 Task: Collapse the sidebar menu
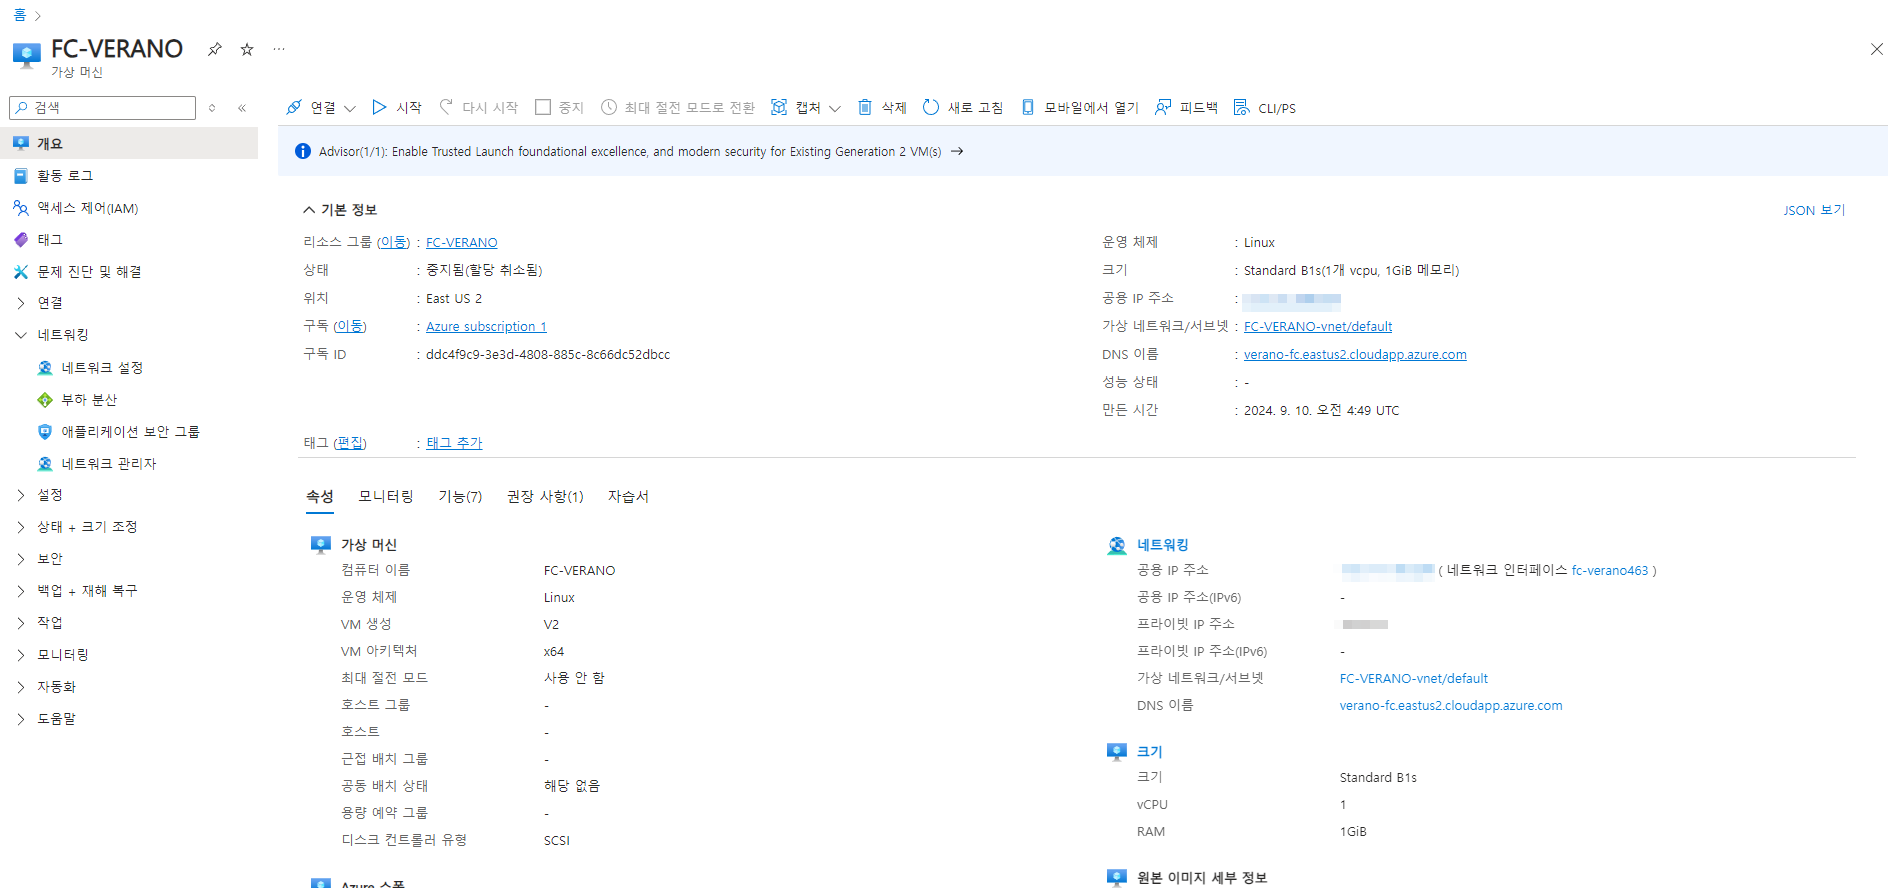click(242, 108)
